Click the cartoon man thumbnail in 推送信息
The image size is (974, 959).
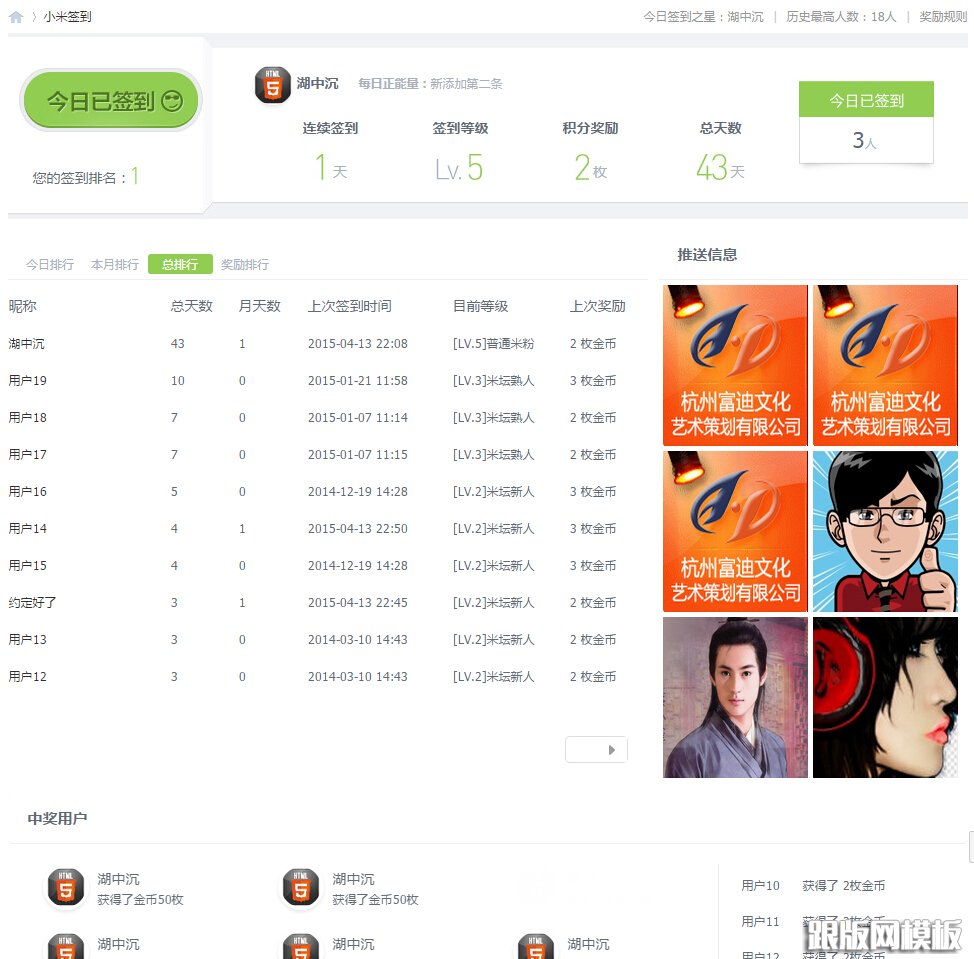pyautogui.click(x=884, y=530)
